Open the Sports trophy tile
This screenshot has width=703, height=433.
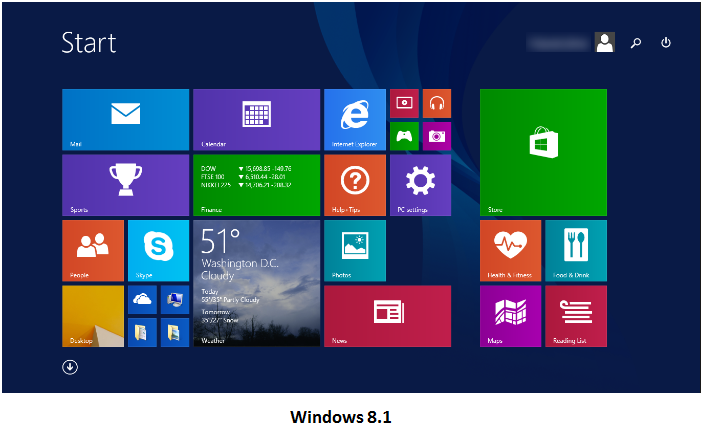pos(126,185)
